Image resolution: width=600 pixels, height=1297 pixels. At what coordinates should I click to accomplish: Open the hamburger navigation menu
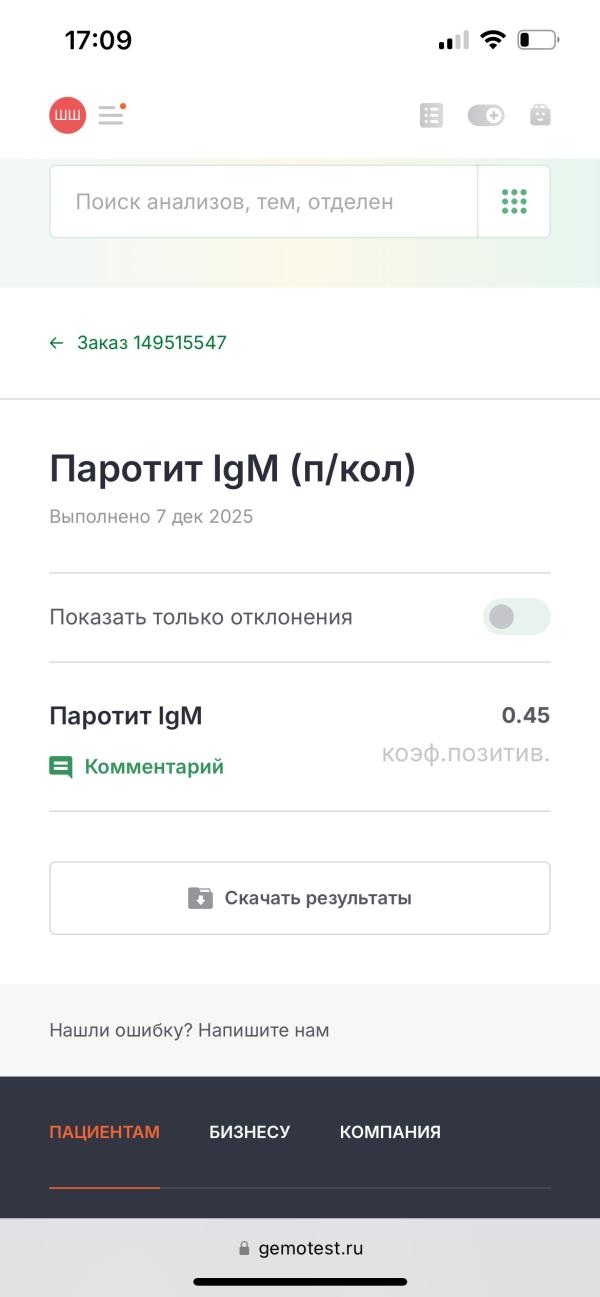(x=109, y=115)
